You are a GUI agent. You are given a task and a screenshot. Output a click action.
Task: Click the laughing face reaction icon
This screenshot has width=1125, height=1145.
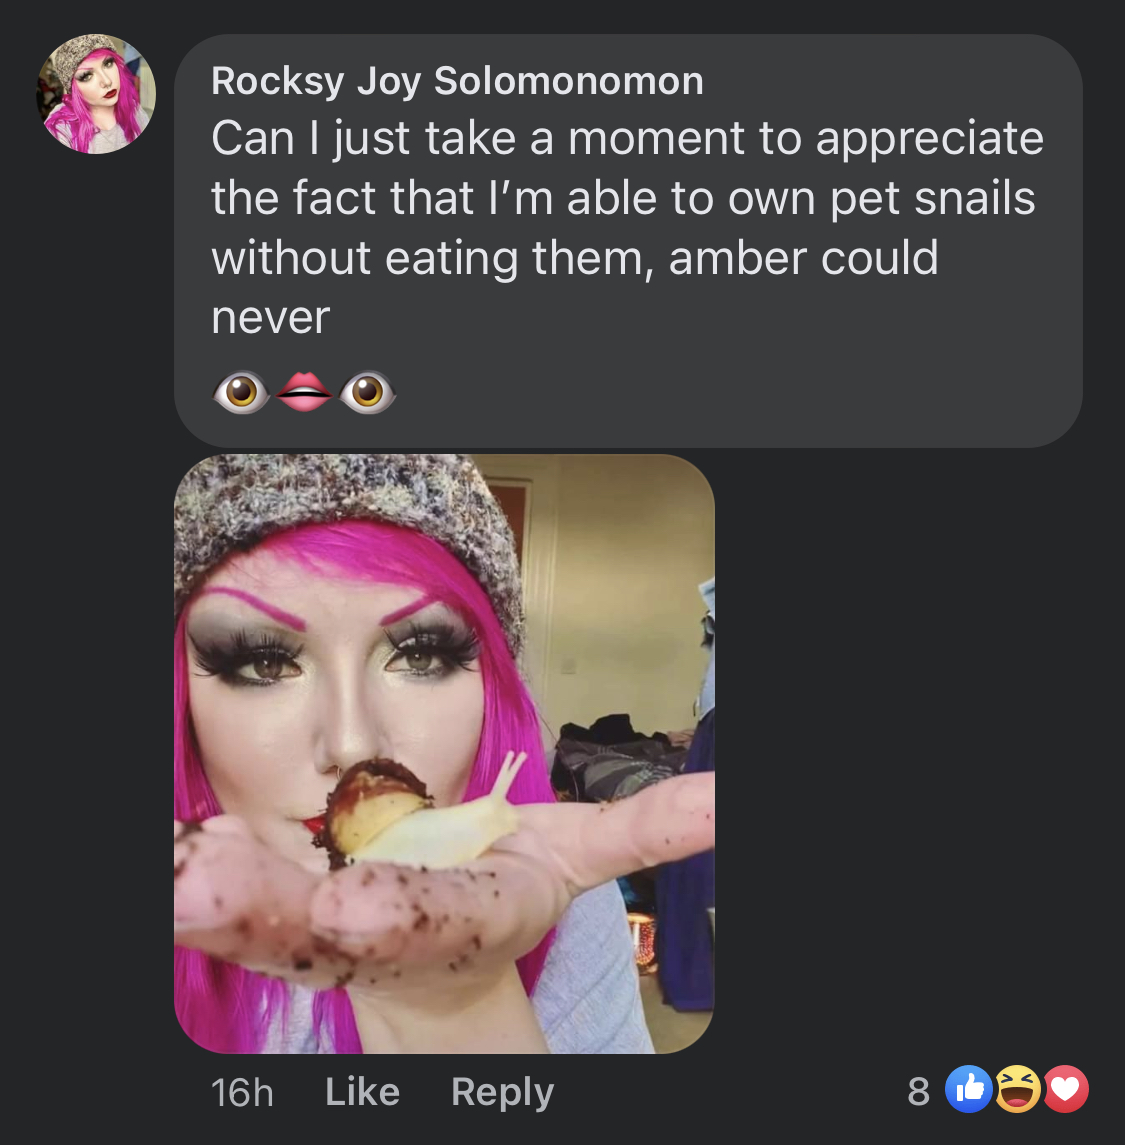coord(1017,1089)
